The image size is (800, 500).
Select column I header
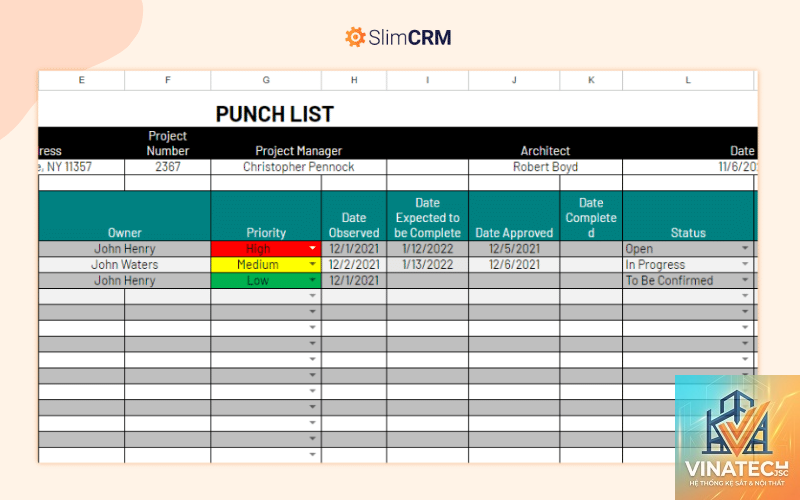point(428,80)
